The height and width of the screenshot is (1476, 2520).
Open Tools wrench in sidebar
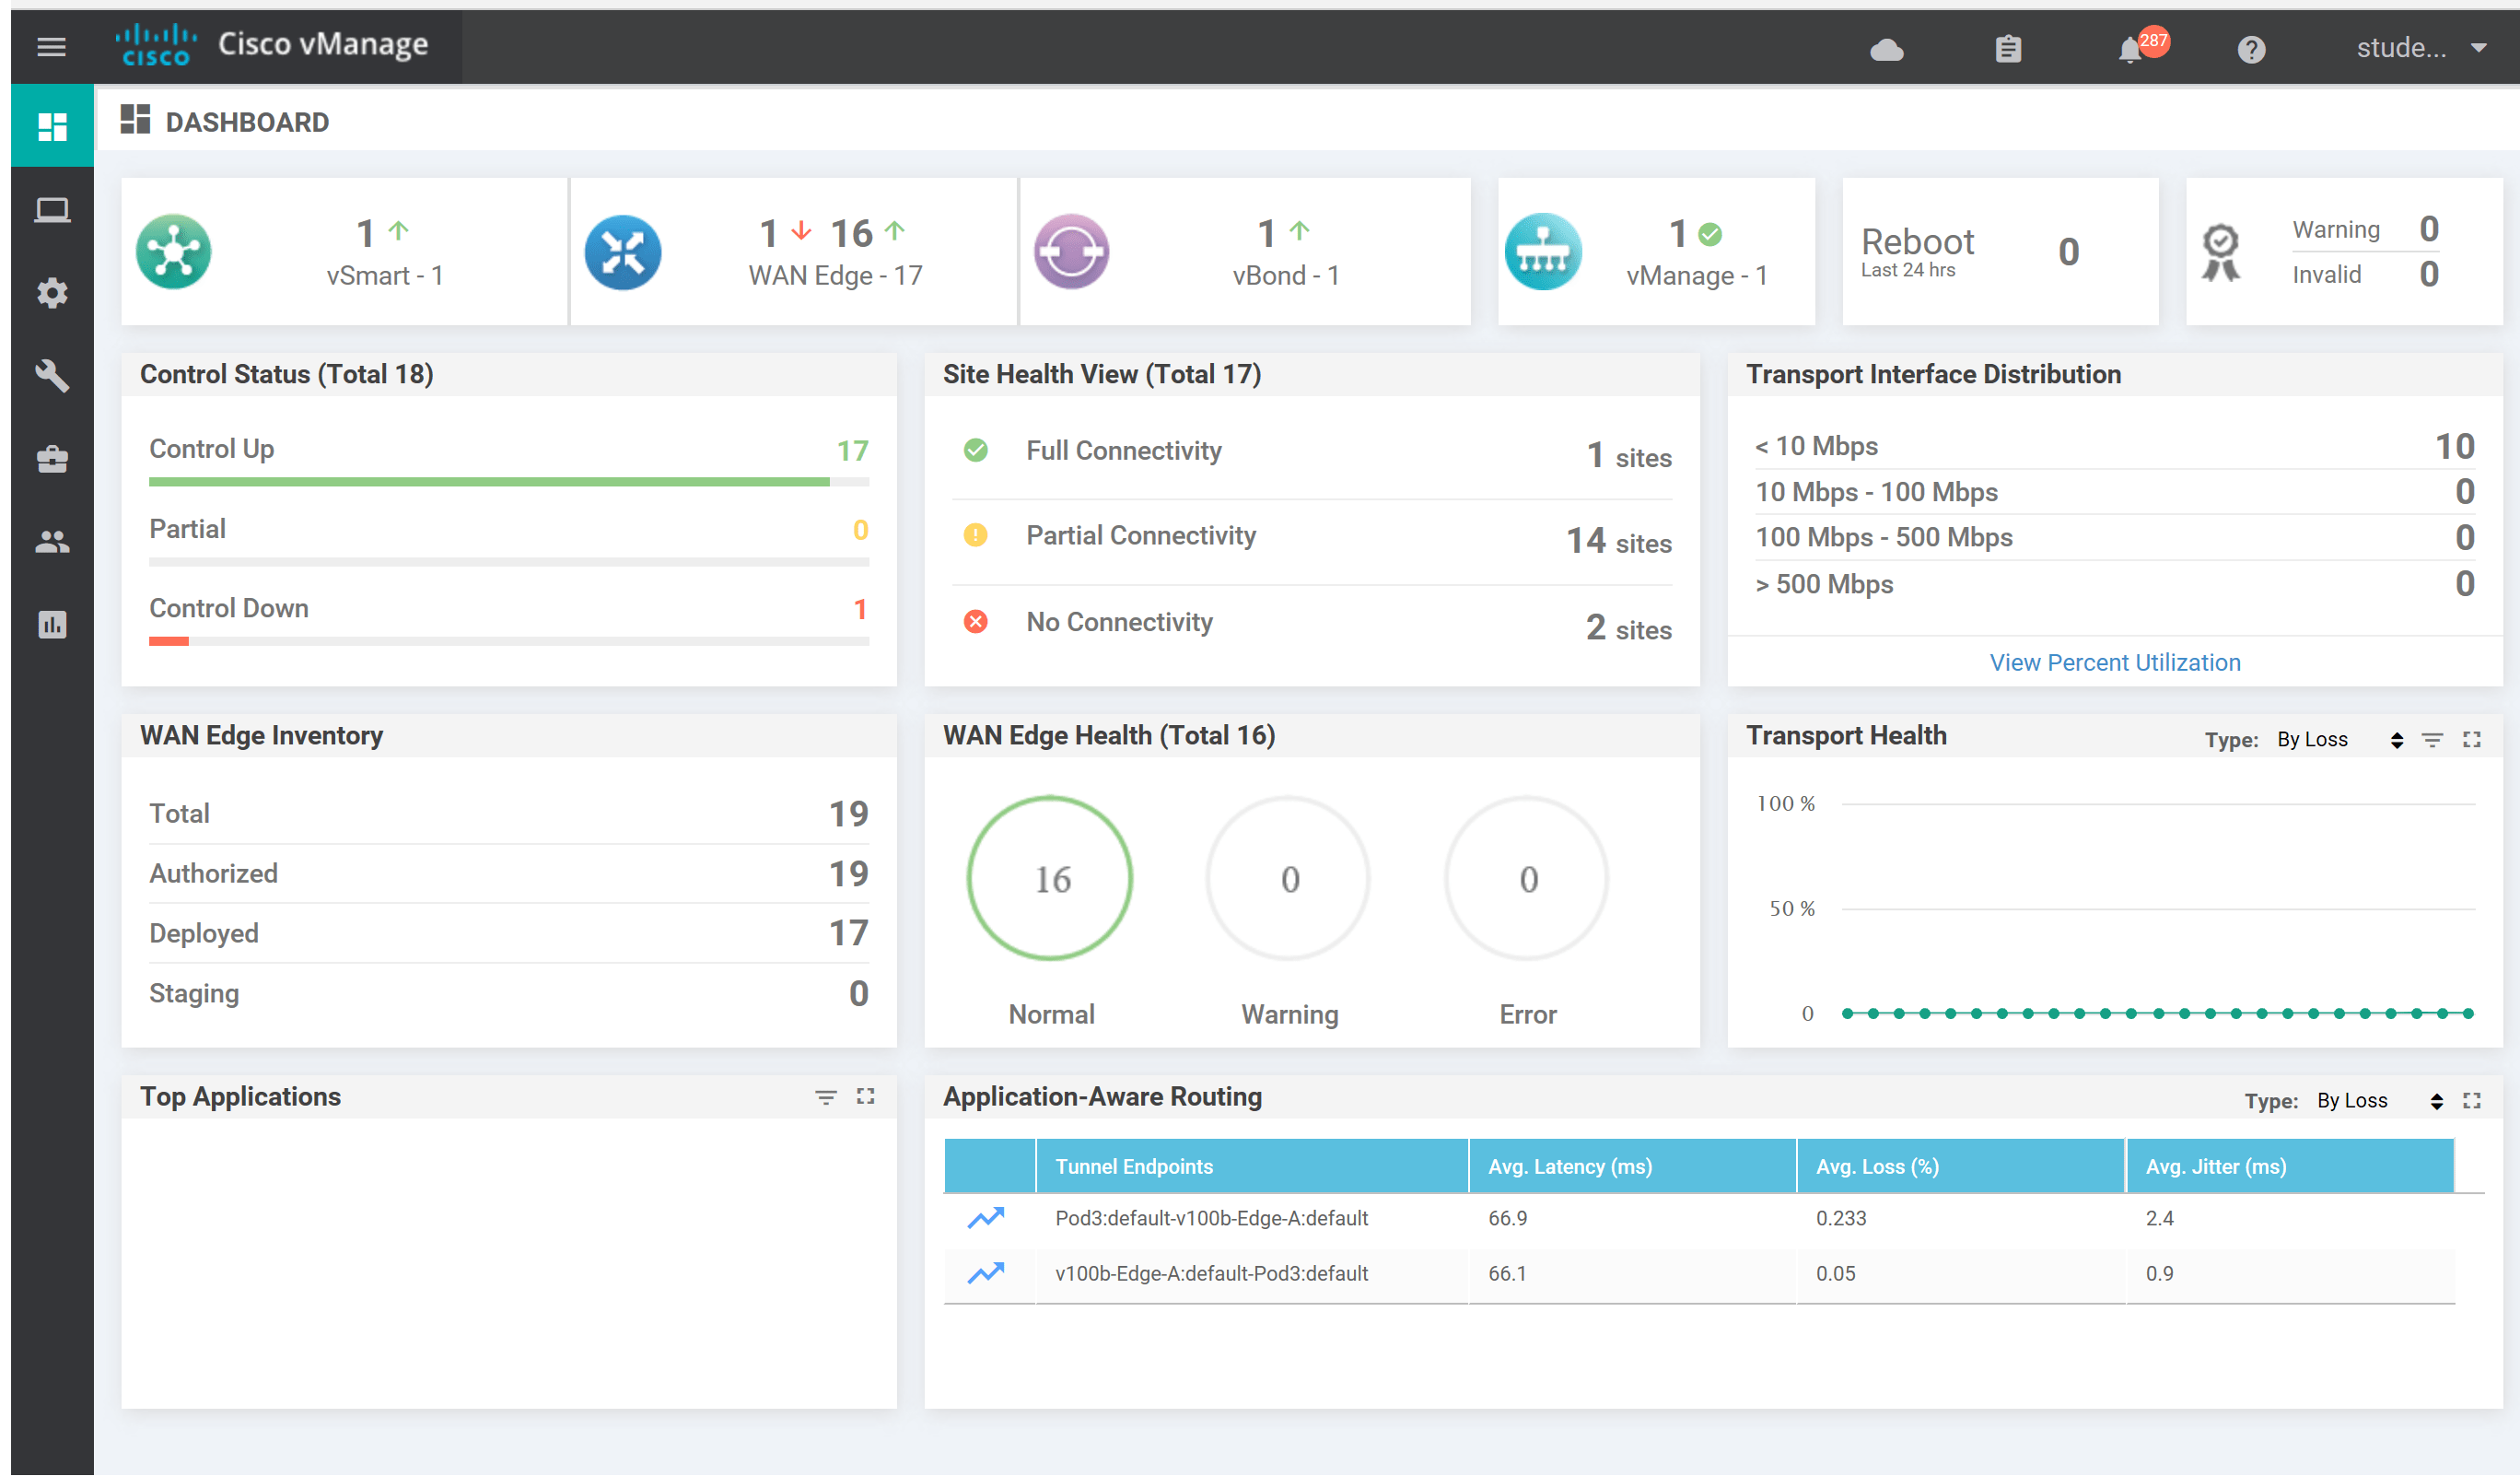click(52, 376)
